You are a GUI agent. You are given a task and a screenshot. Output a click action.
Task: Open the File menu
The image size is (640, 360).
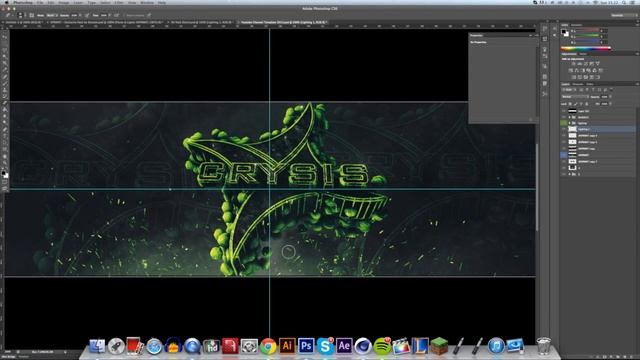pos(40,2)
